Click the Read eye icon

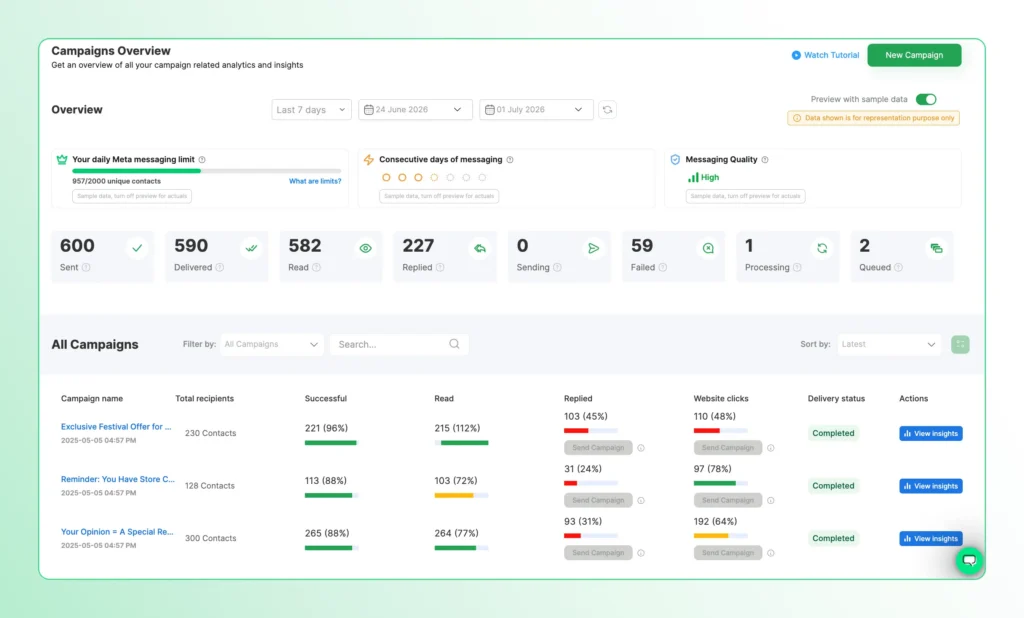coord(366,248)
